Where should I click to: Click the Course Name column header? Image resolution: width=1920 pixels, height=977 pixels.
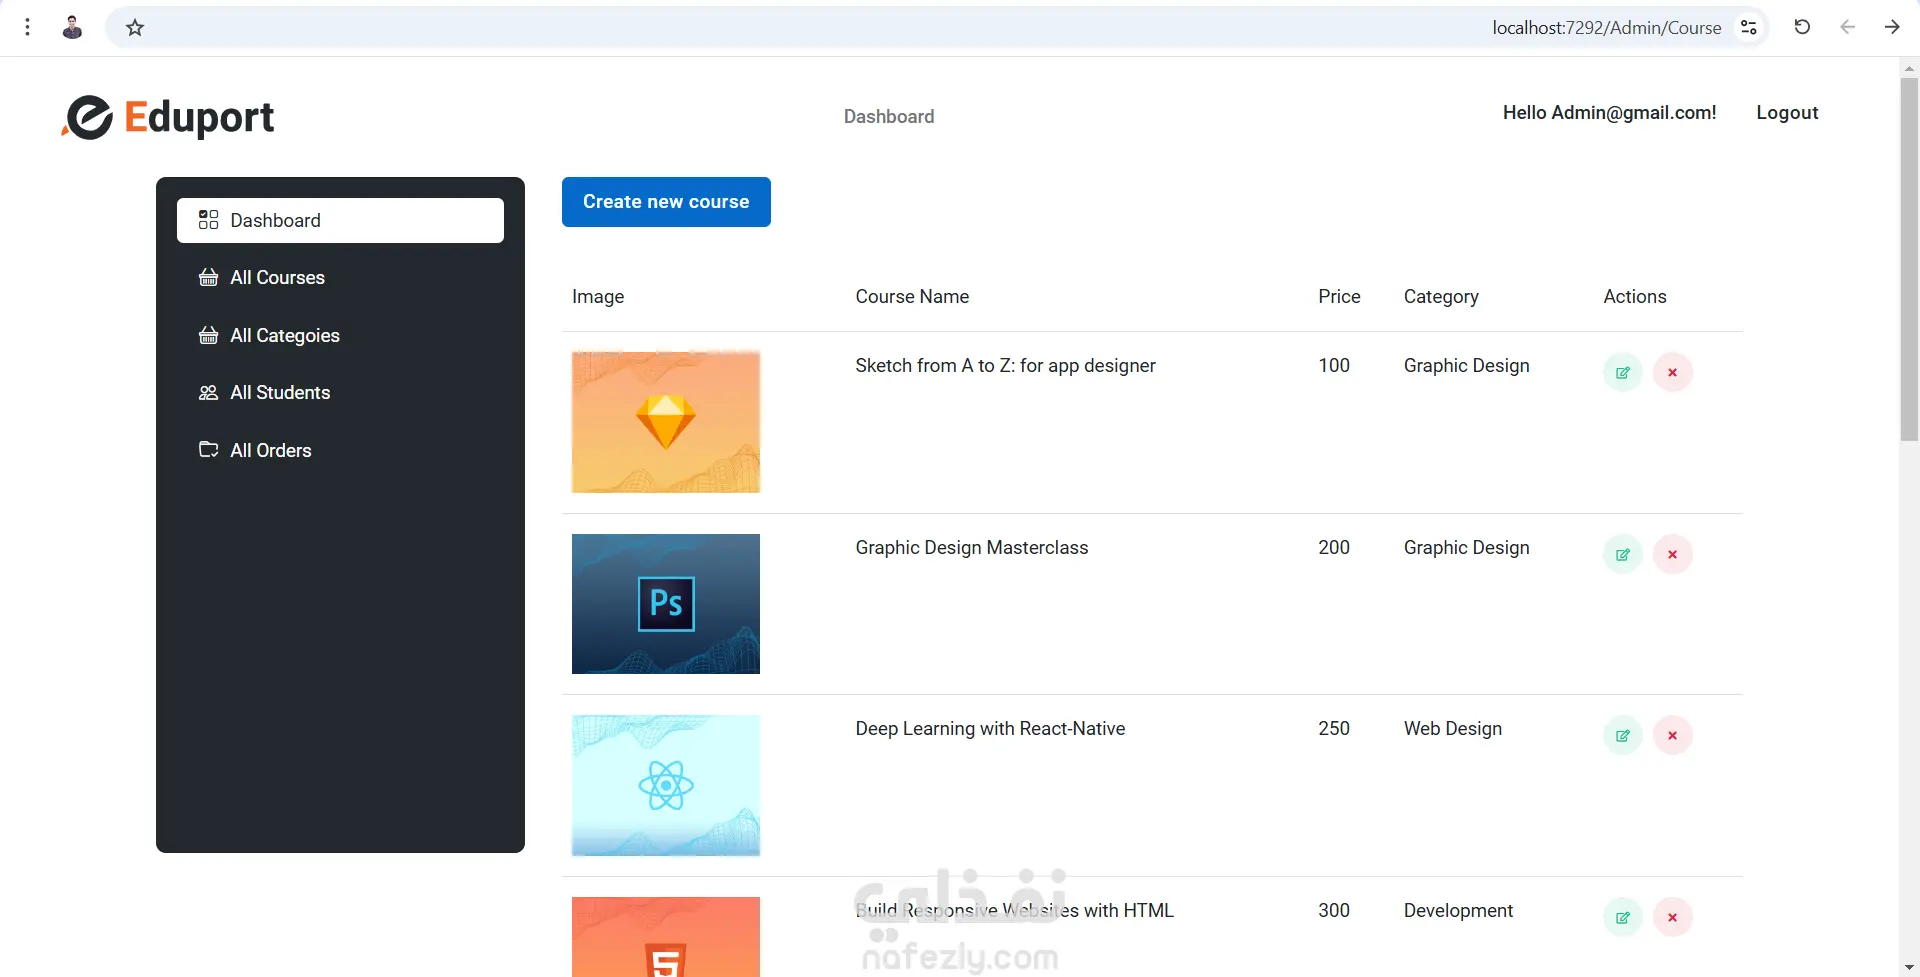912,297
